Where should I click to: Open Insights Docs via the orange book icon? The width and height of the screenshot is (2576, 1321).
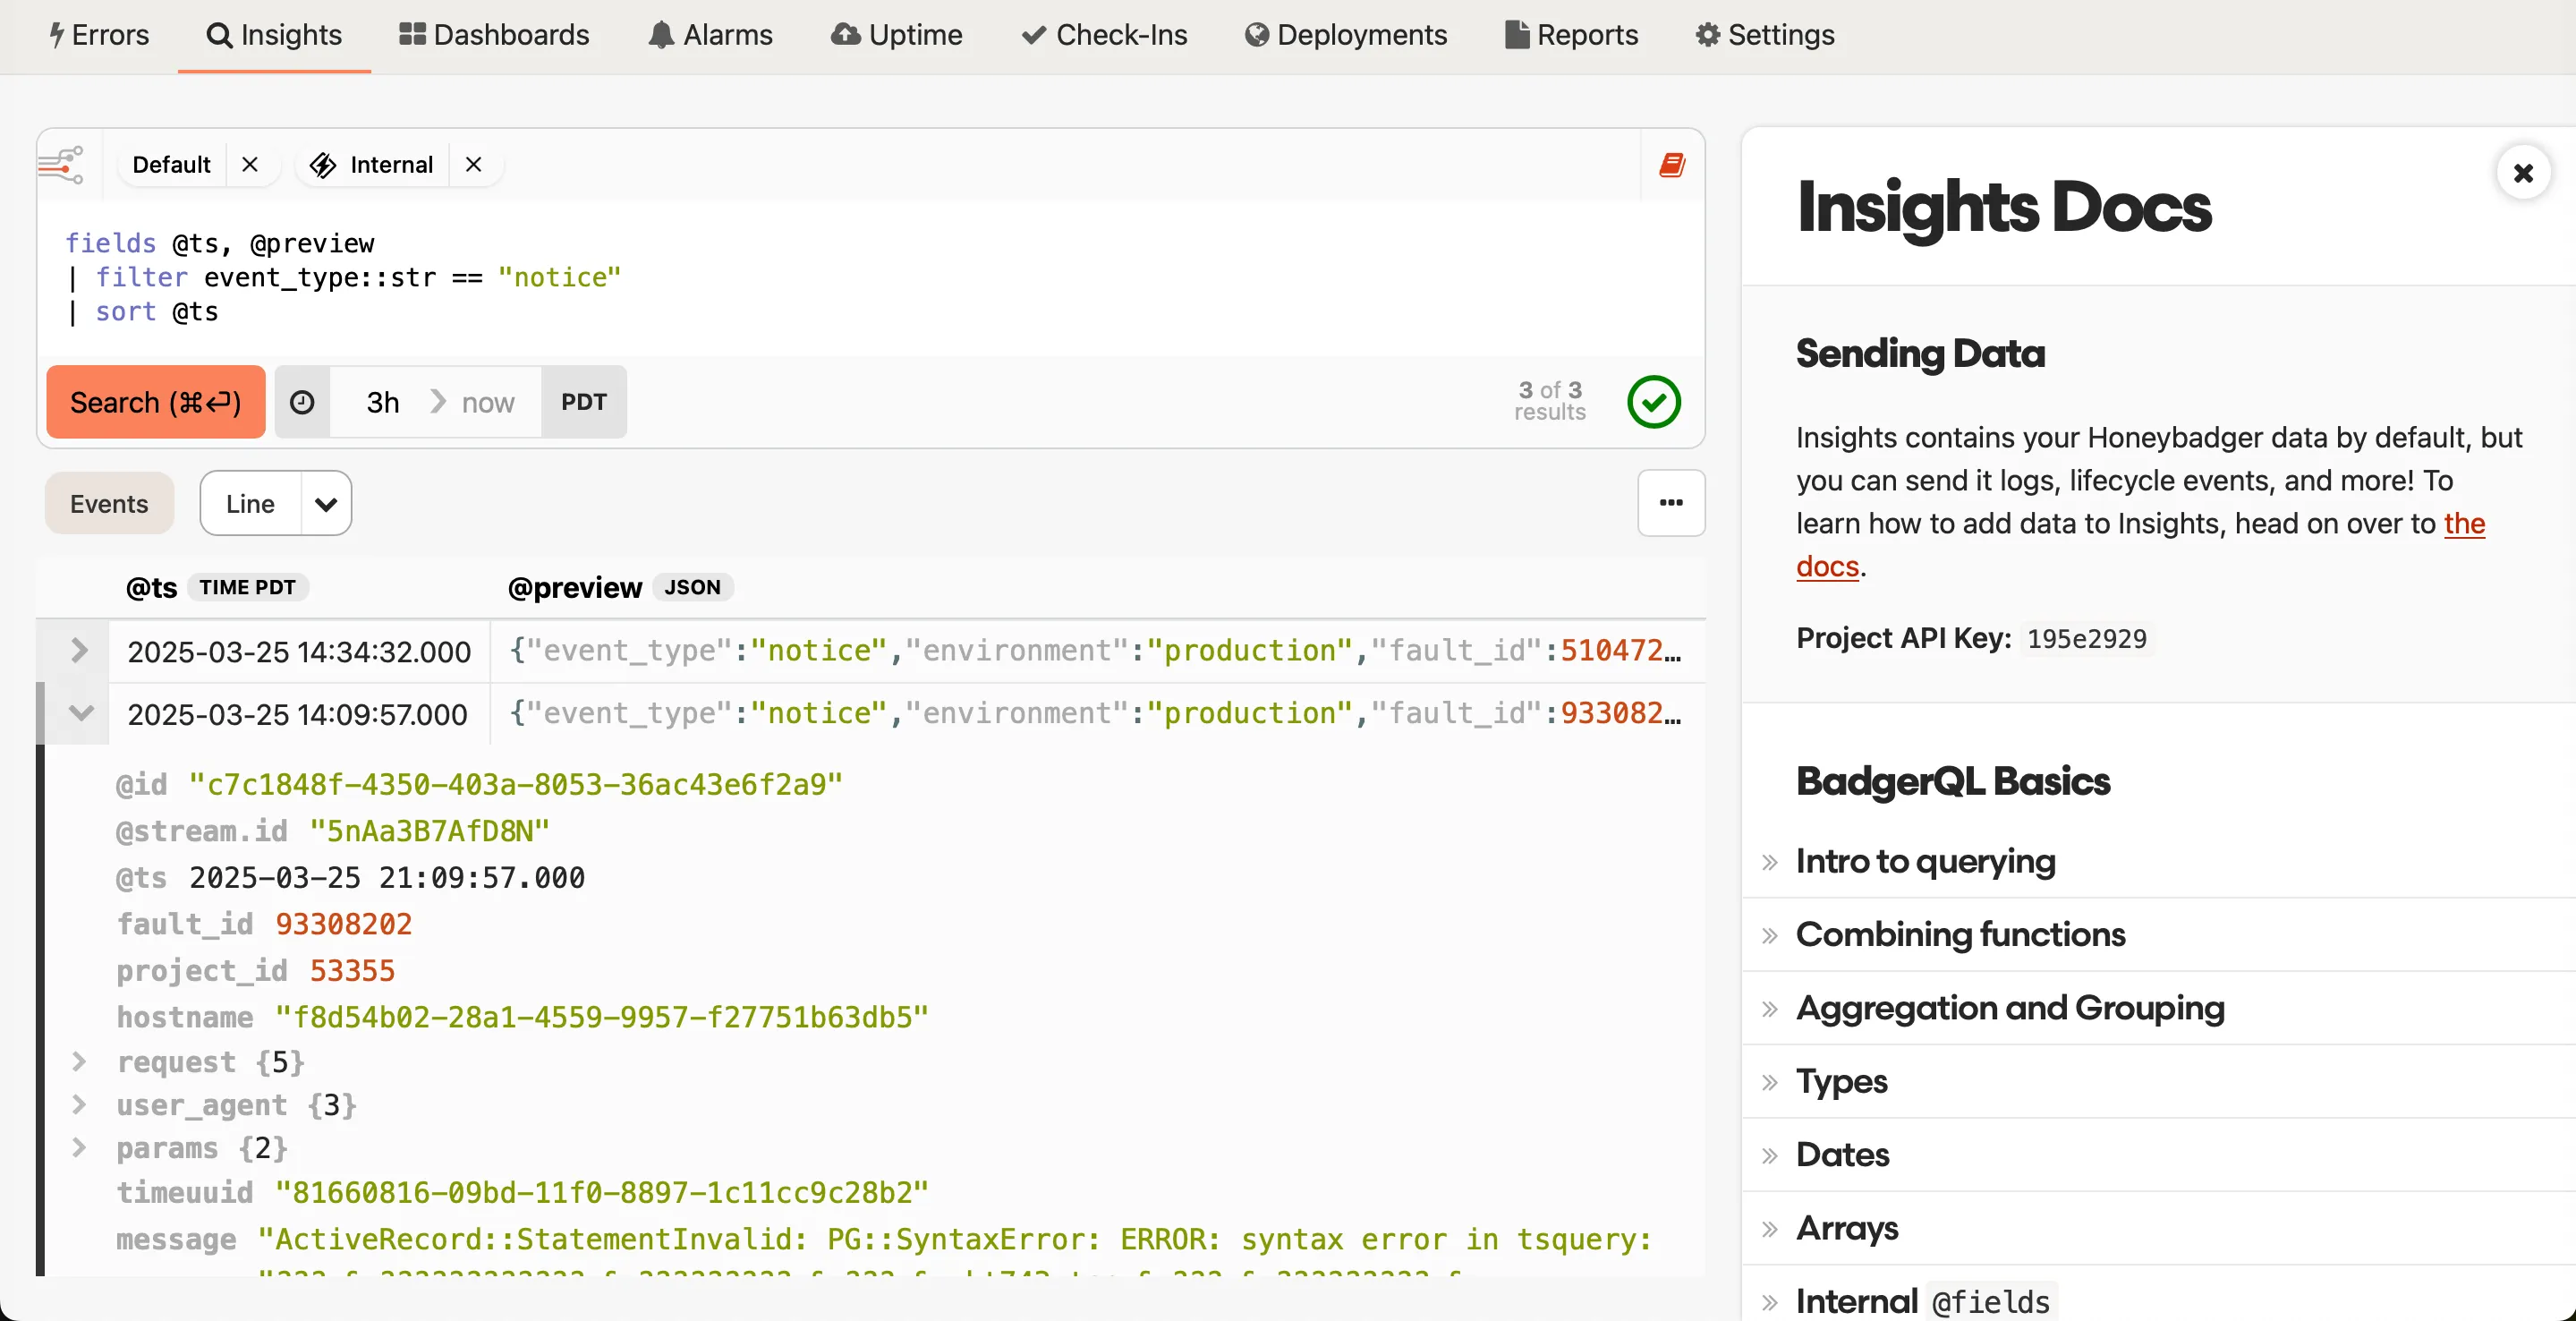click(x=1672, y=165)
